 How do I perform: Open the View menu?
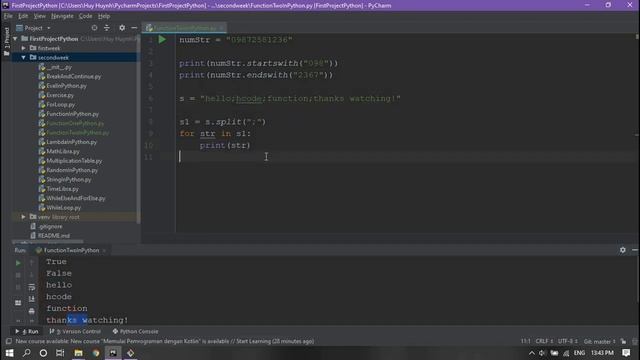(x=40, y=16)
